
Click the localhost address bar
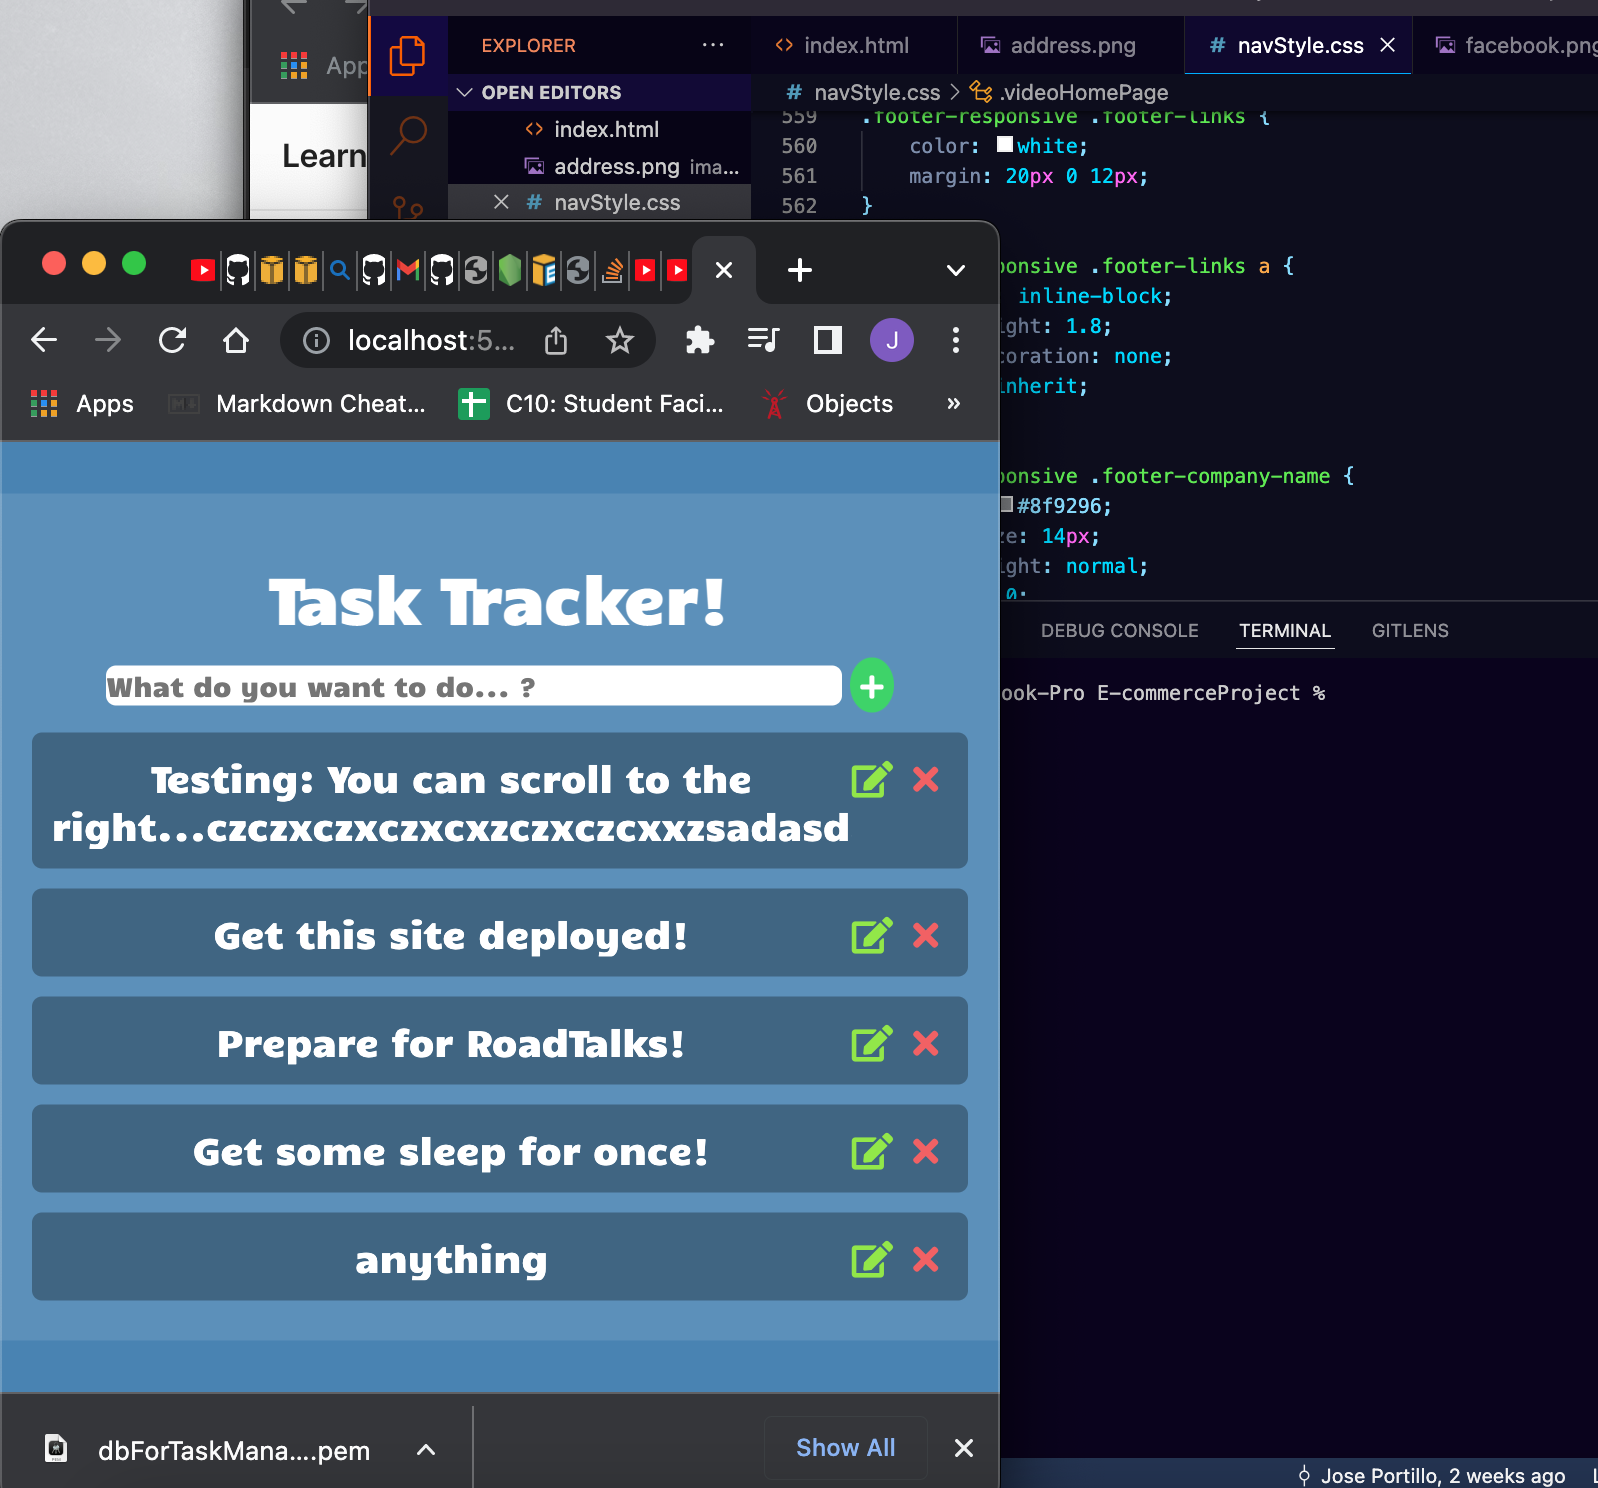pos(430,341)
